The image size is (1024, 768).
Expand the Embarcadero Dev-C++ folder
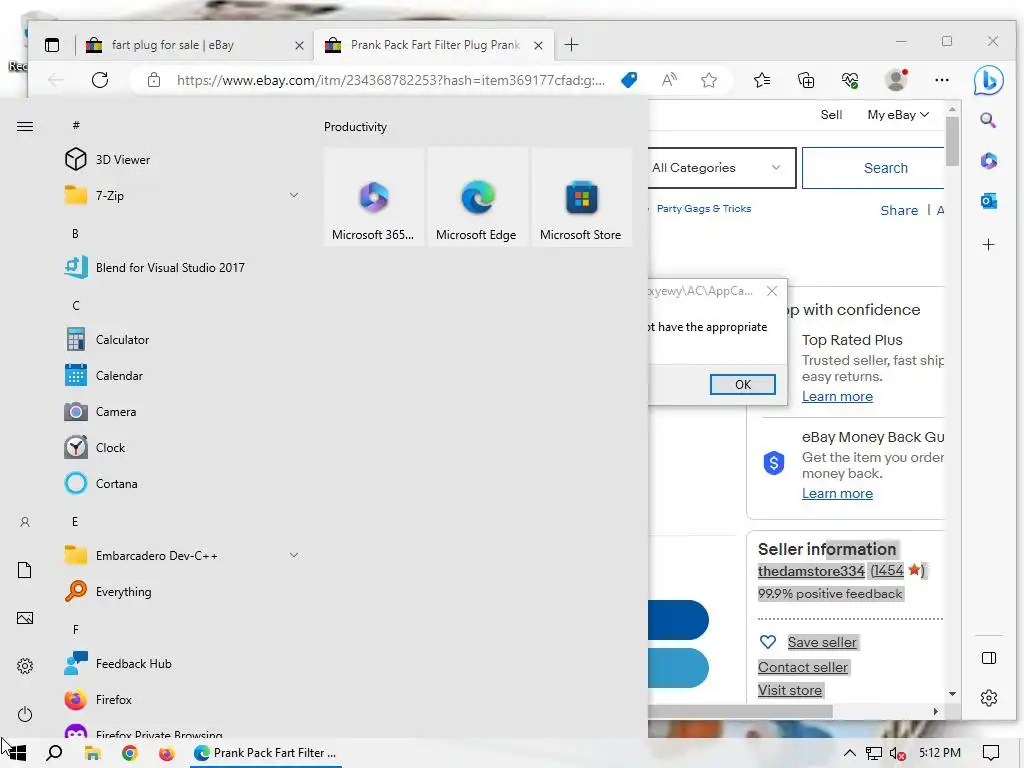183,556
